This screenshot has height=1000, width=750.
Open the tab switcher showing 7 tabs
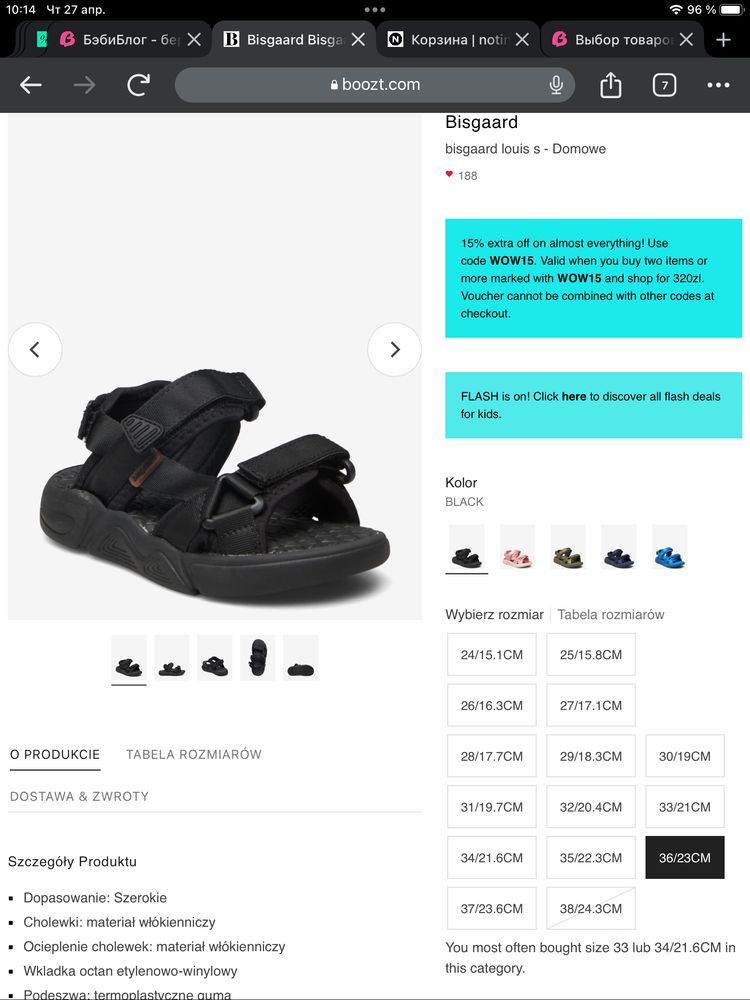tap(664, 85)
